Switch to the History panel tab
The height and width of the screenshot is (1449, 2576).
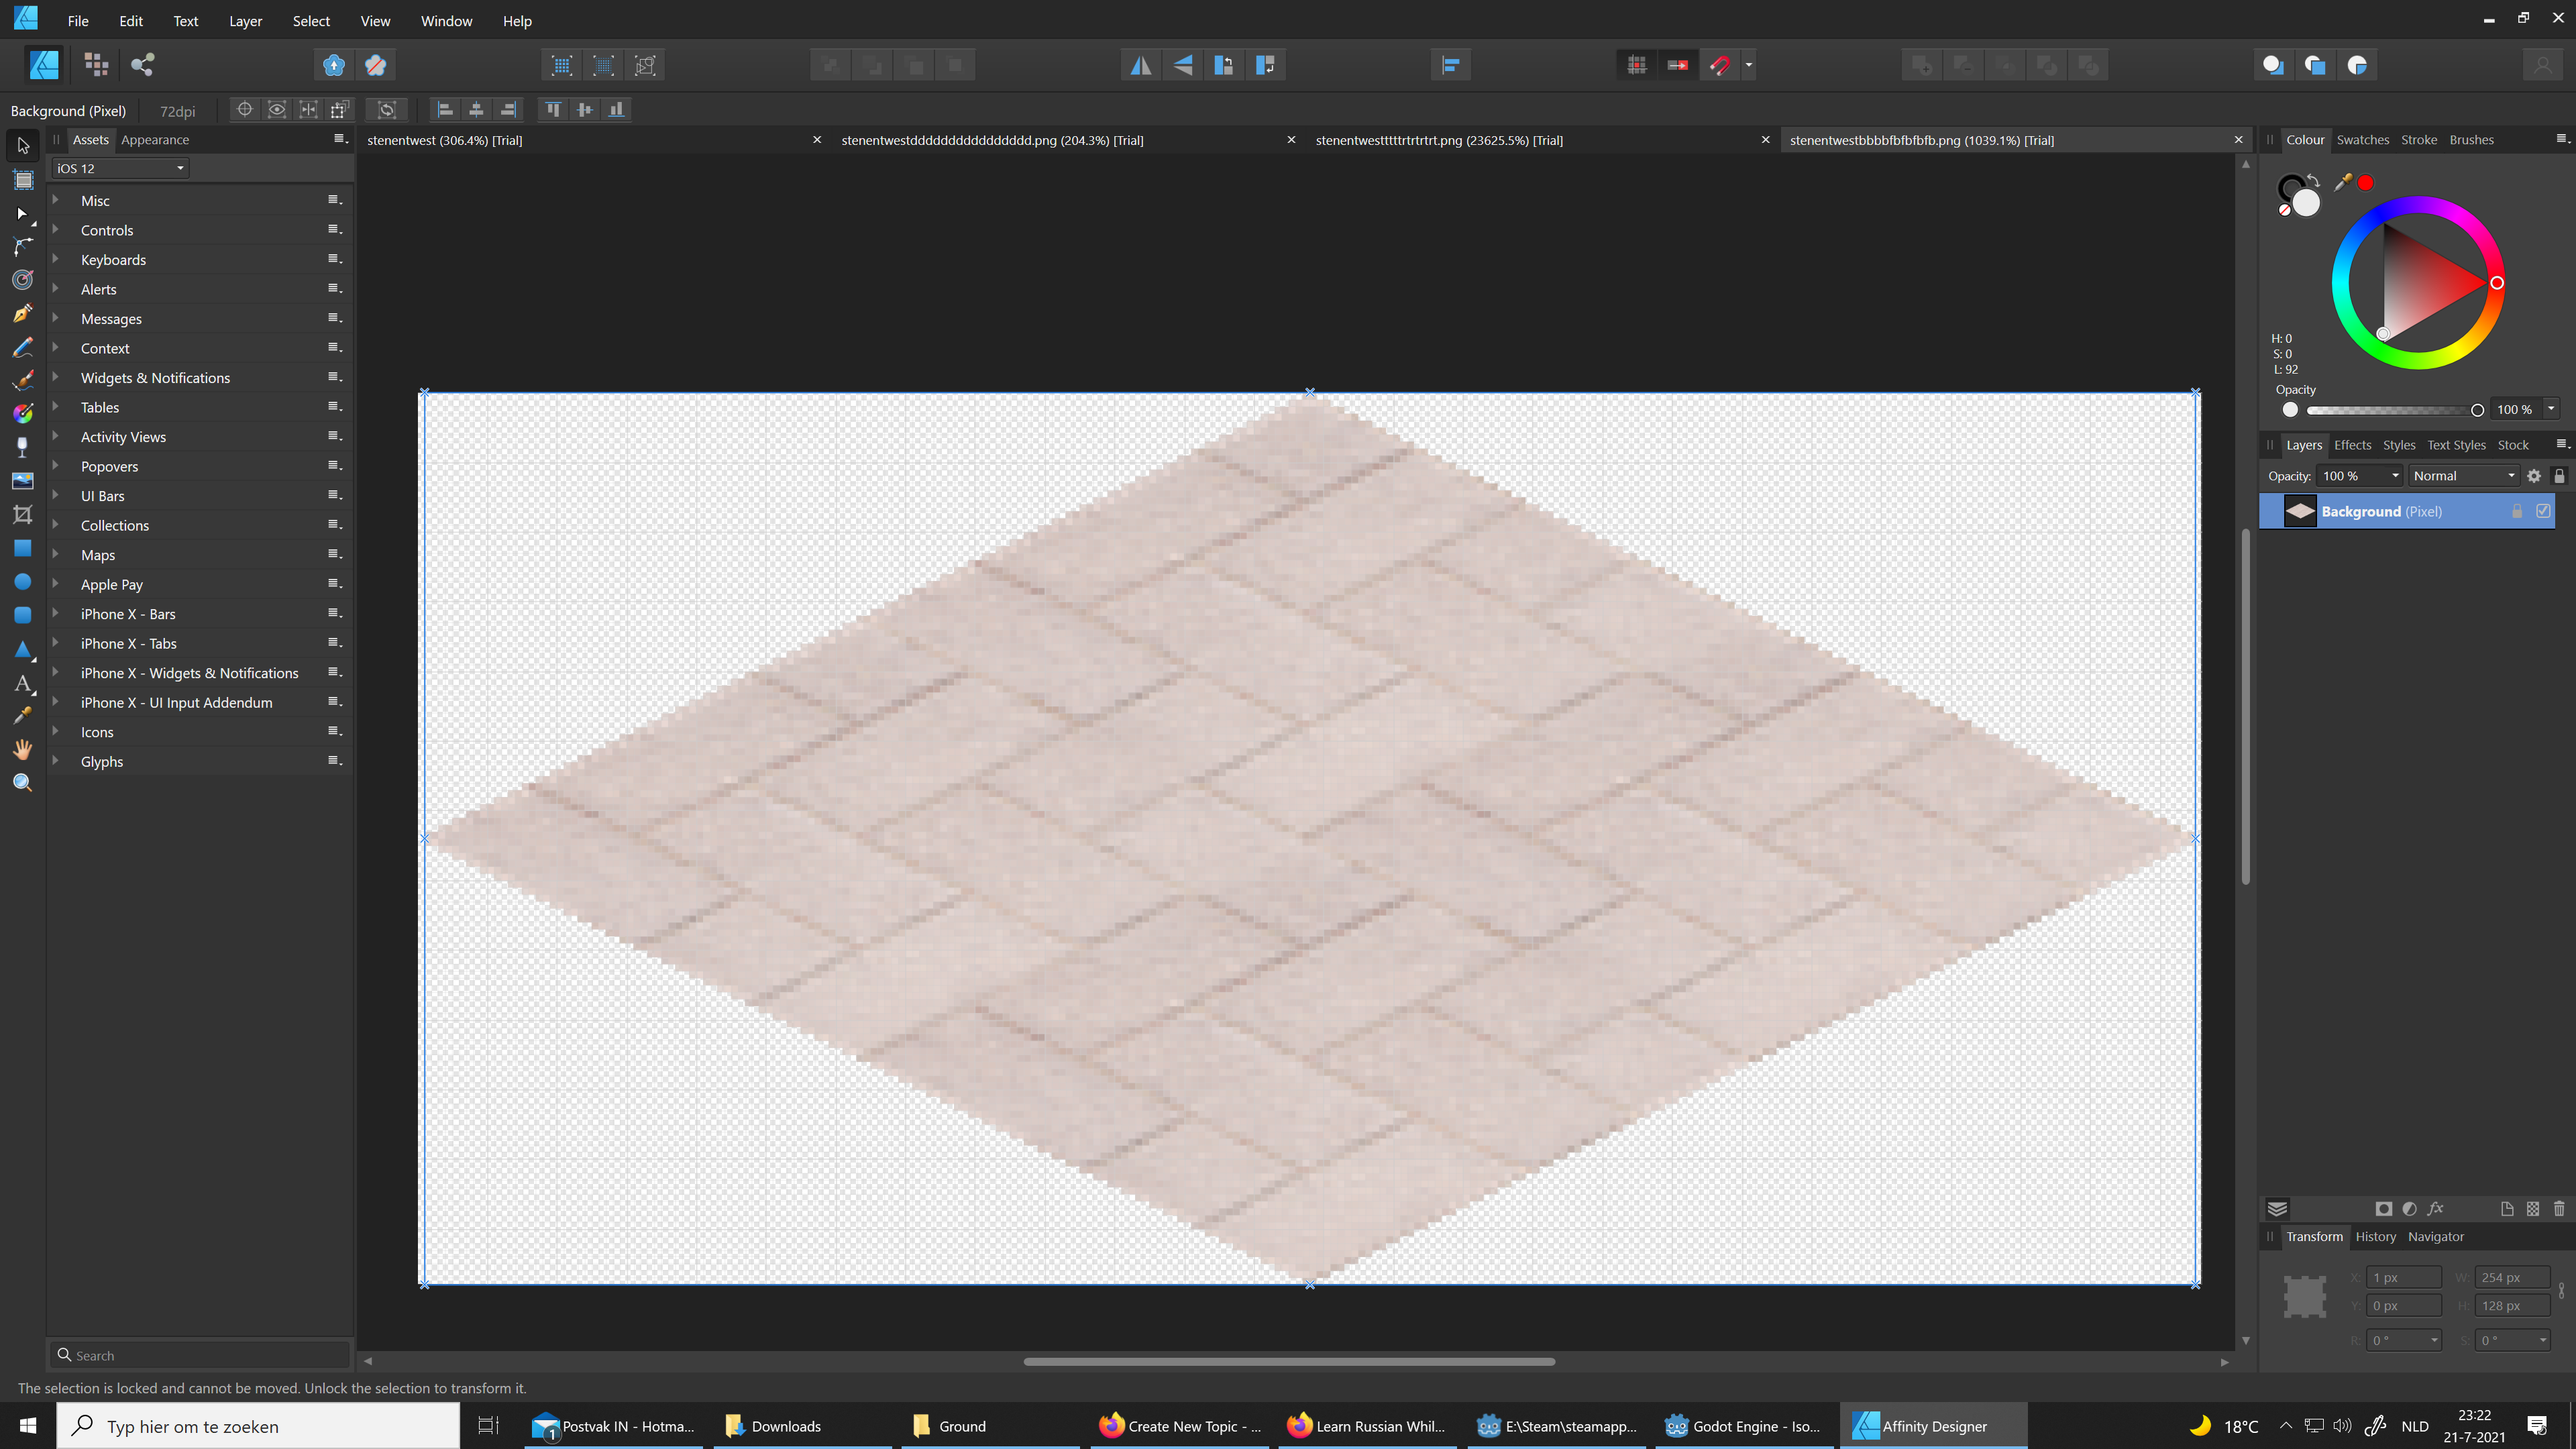2375,1236
